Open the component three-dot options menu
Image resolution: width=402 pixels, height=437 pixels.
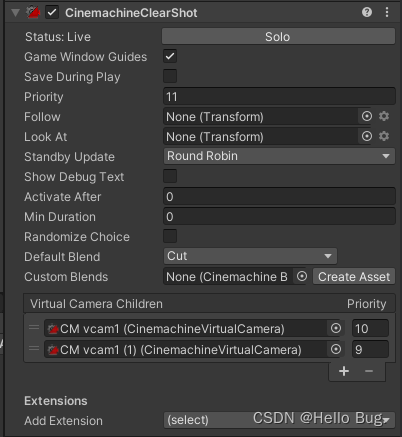(387, 12)
